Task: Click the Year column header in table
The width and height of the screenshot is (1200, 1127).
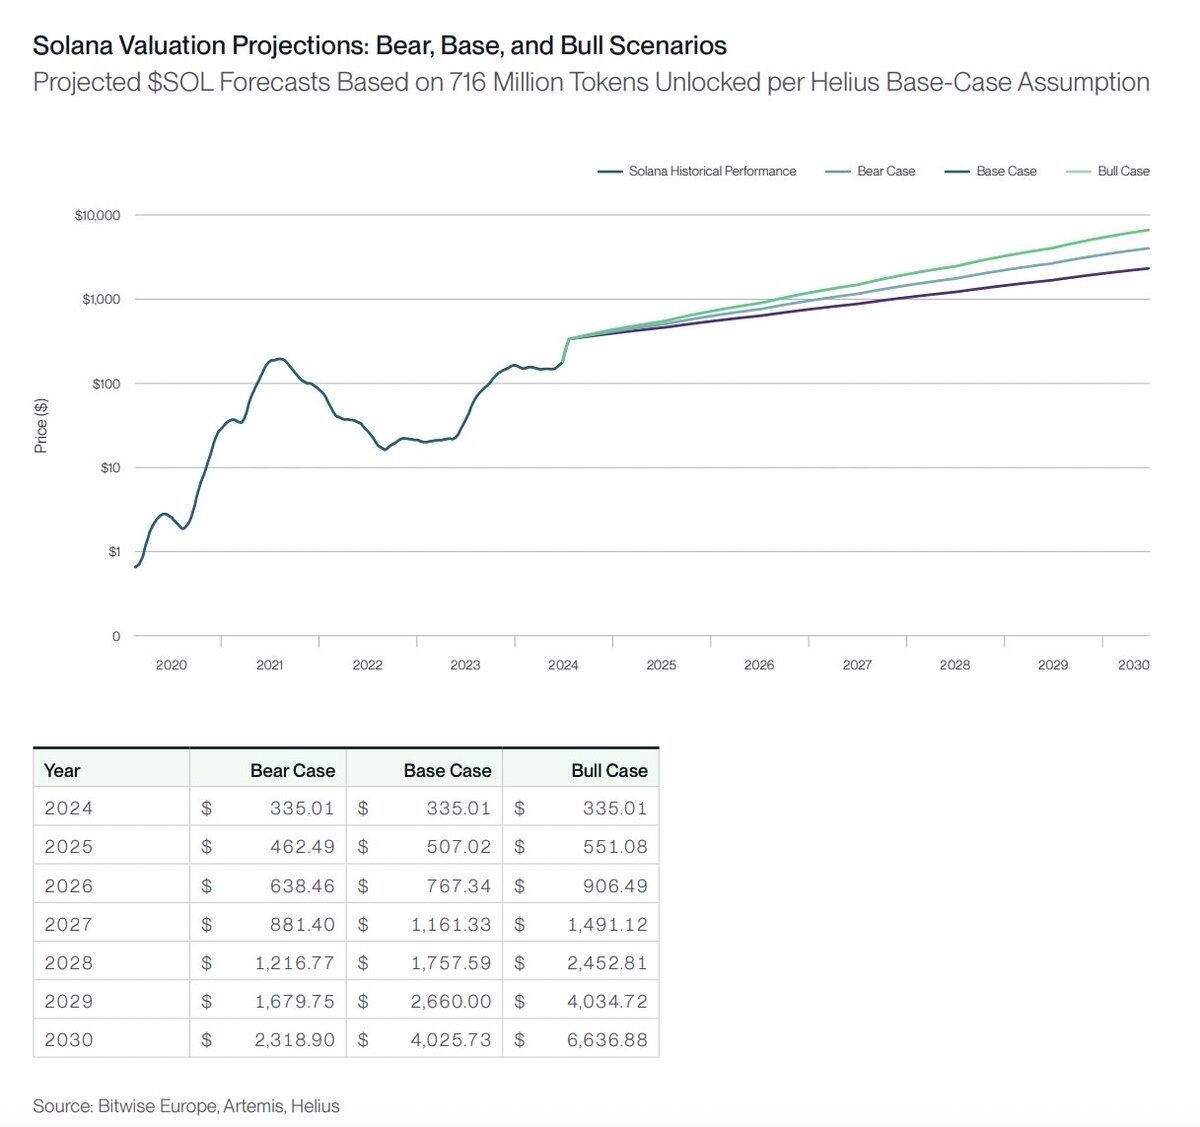Action: [62, 770]
